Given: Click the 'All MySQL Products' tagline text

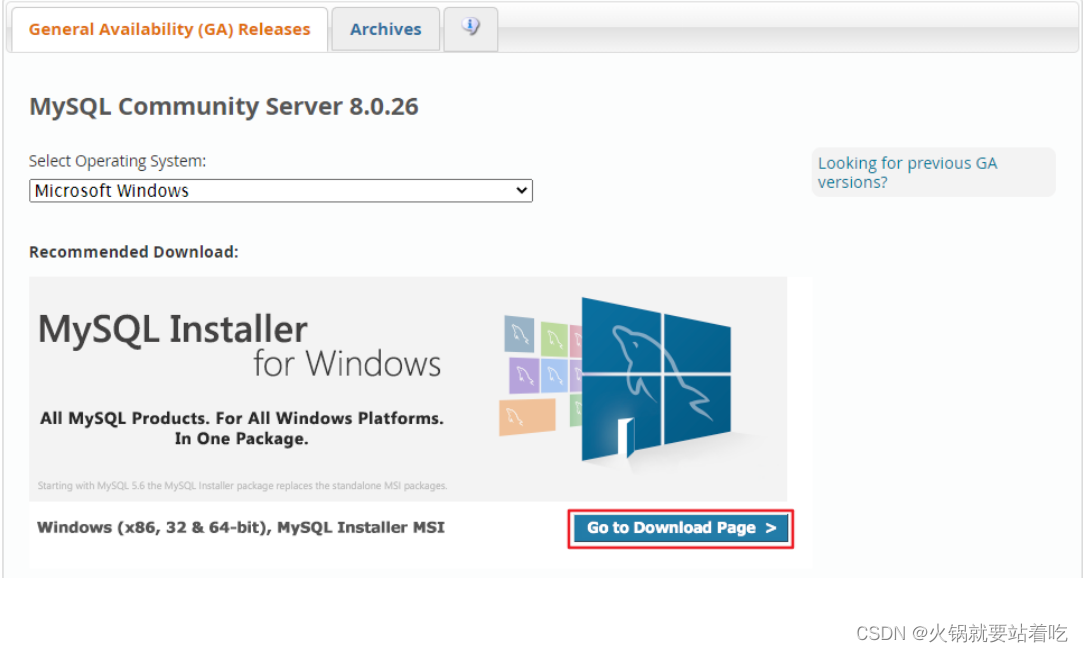Looking at the screenshot, I should [x=242, y=428].
